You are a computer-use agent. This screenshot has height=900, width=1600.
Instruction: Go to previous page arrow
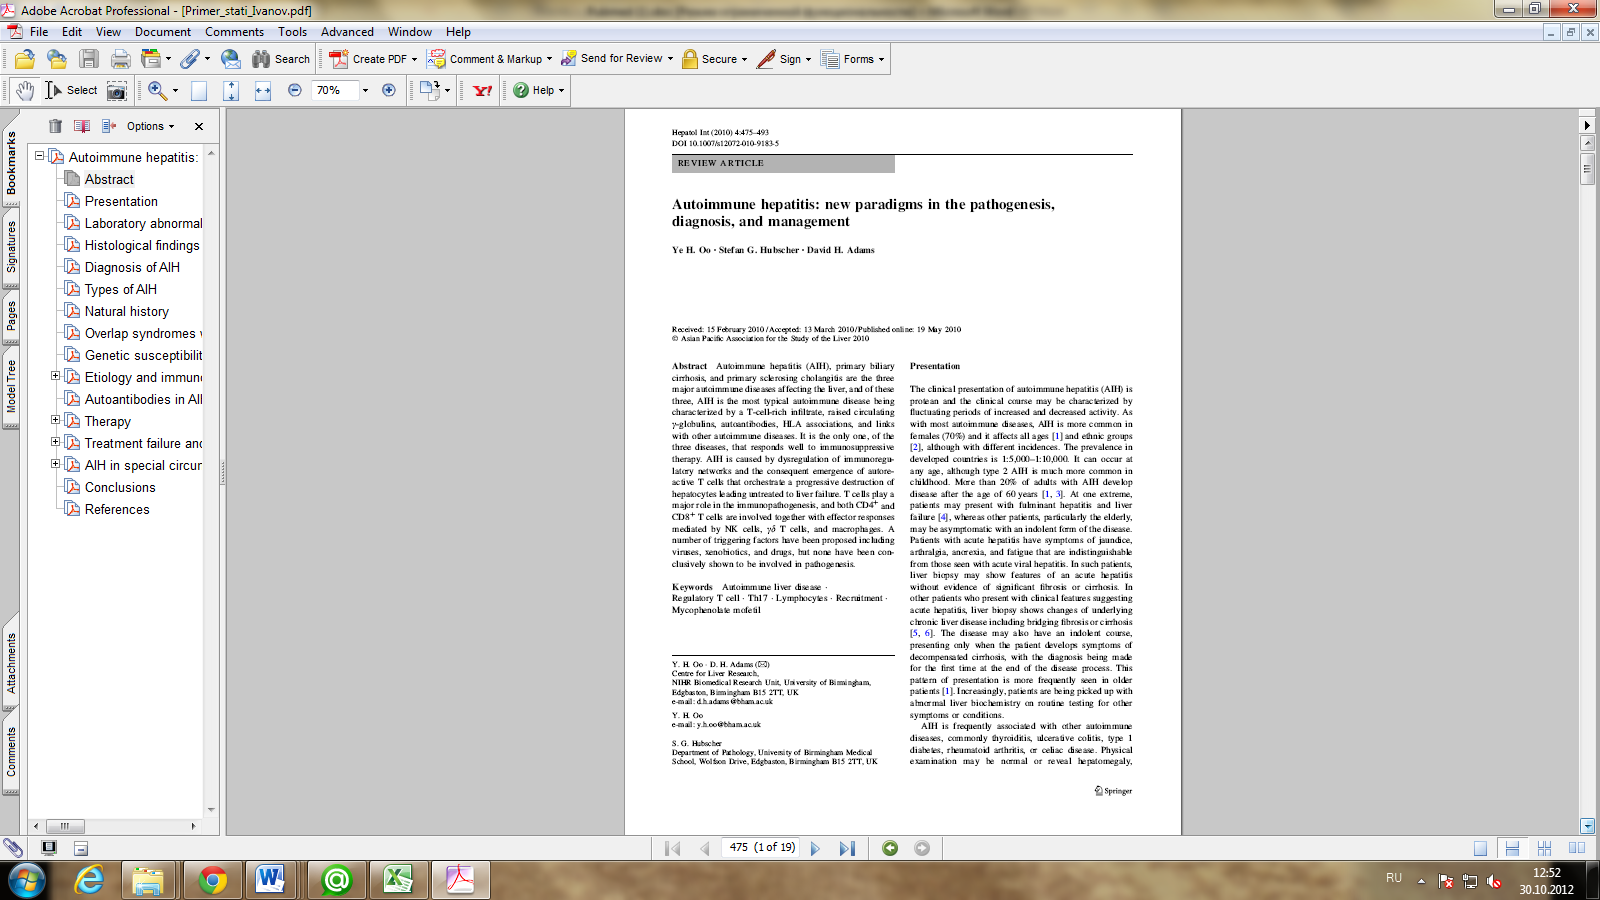coord(705,848)
